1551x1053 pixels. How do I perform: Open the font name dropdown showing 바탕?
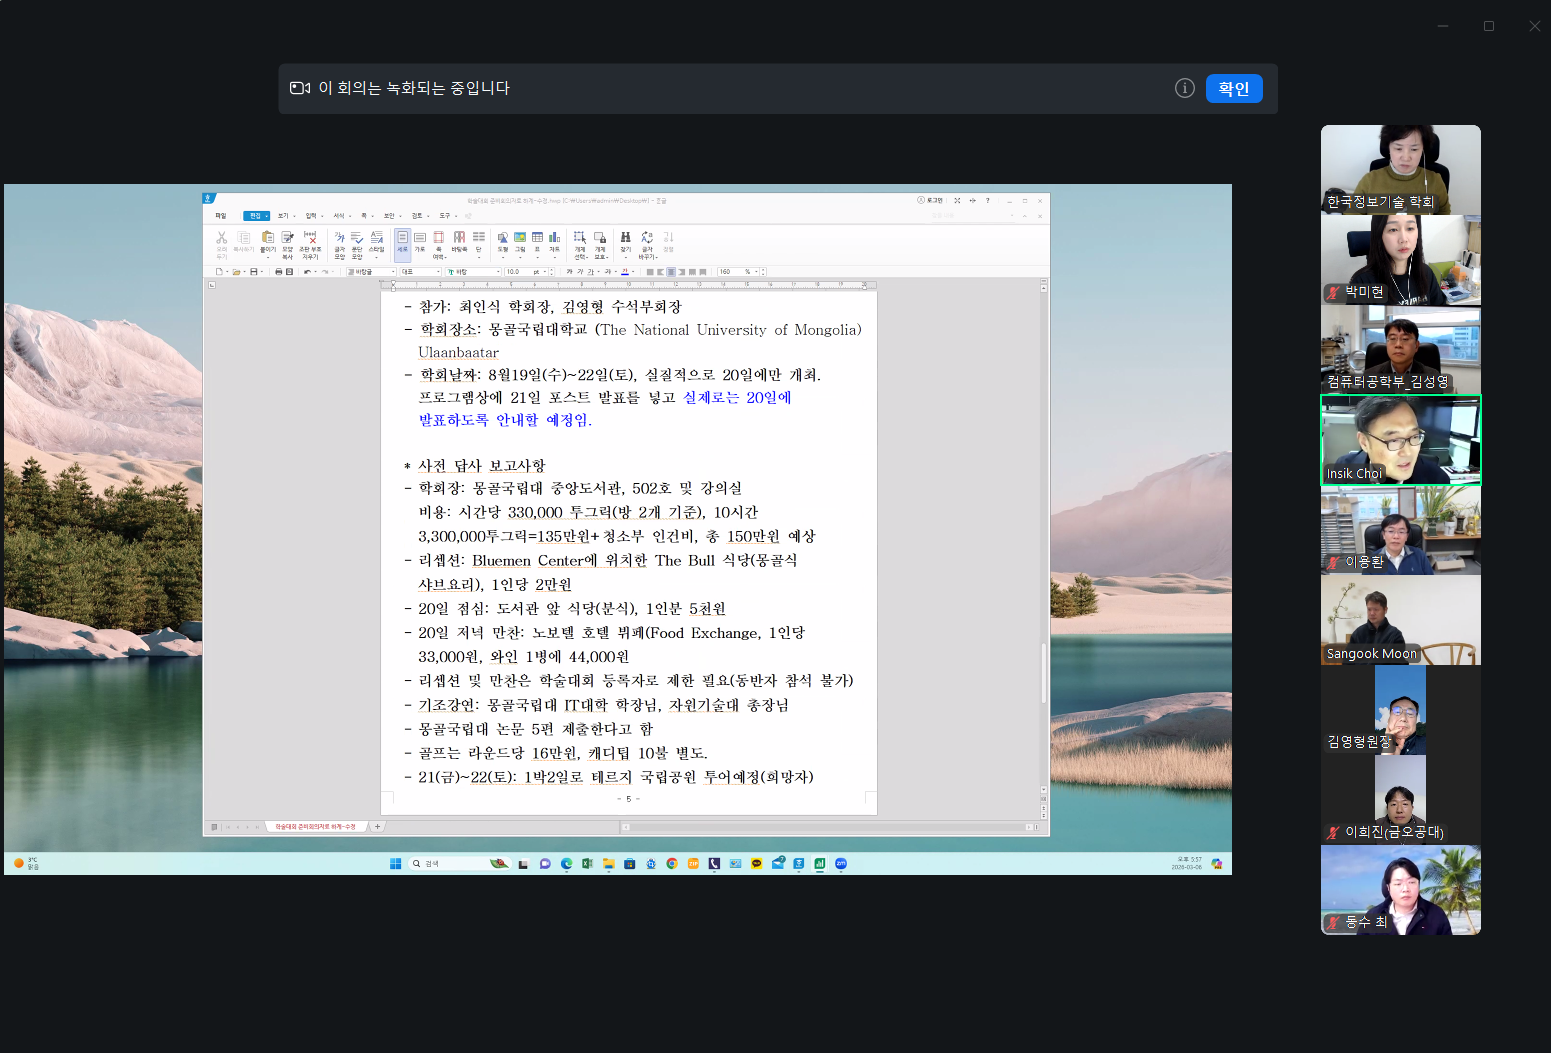(473, 272)
